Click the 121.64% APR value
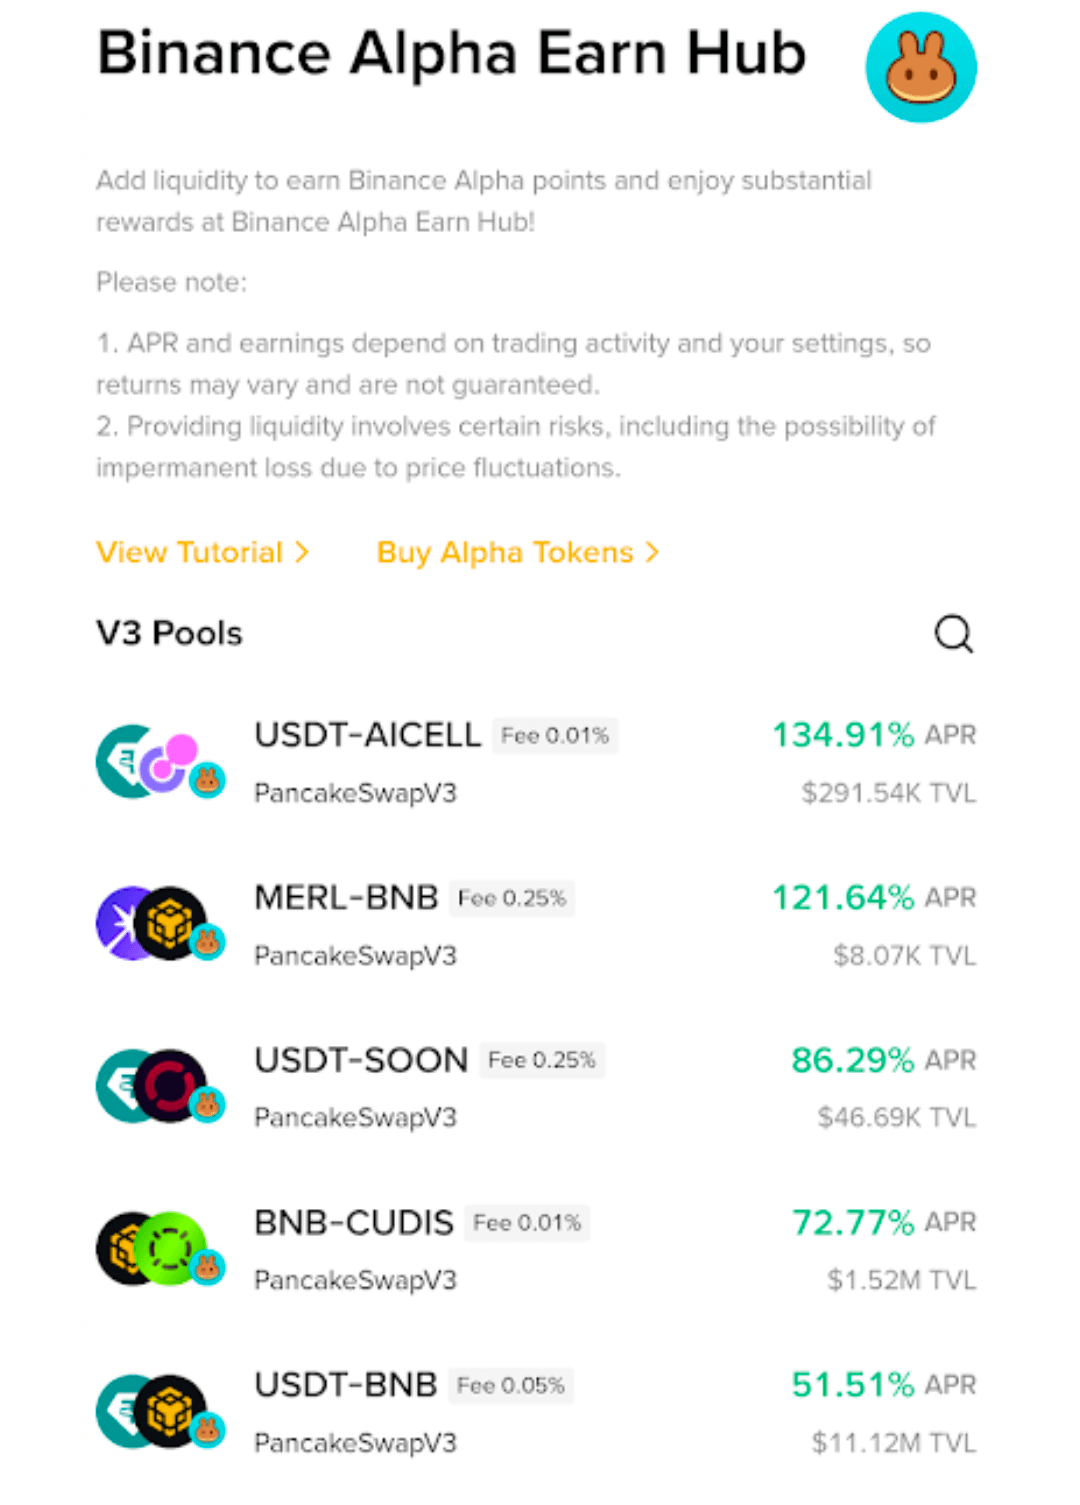Viewport: 1080px width, 1505px height. (x=843, y=897)
